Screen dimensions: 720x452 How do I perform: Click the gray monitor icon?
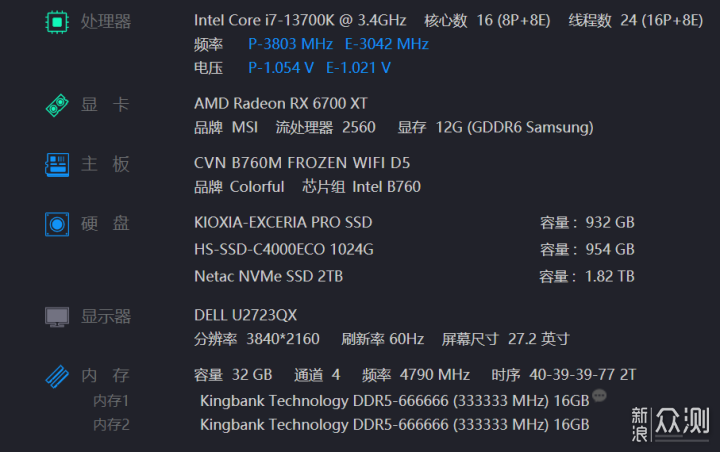(x=57, y=317)
